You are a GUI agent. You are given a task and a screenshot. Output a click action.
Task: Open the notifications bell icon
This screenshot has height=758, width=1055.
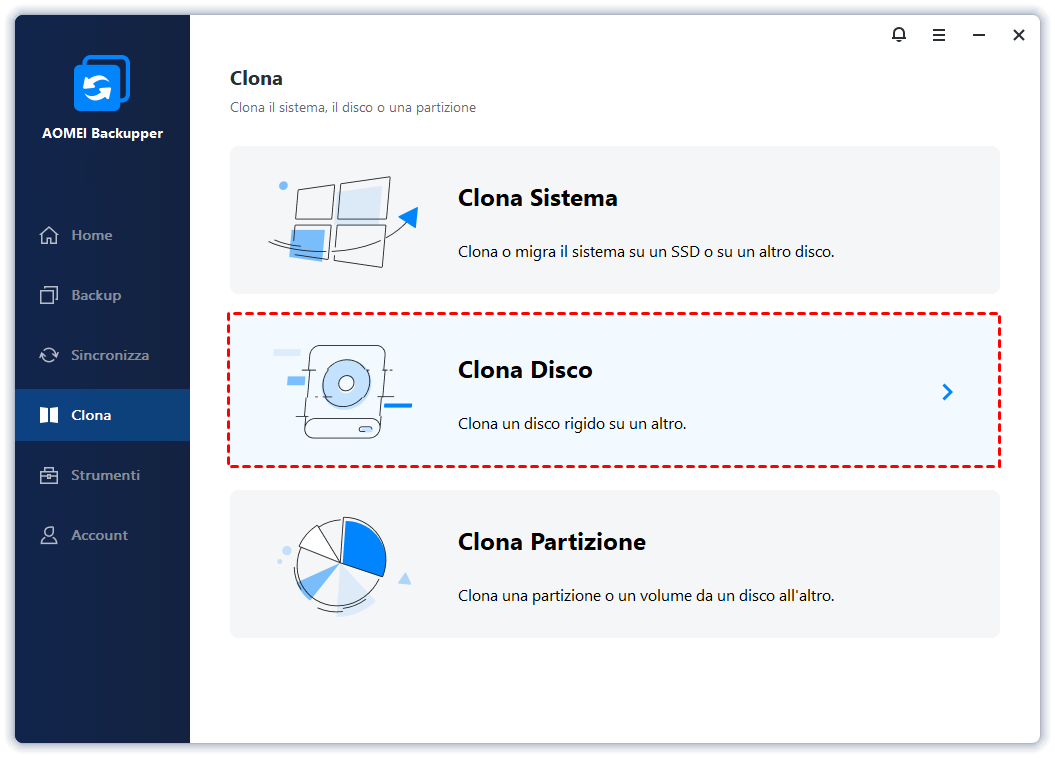click(x=898, y=34)
